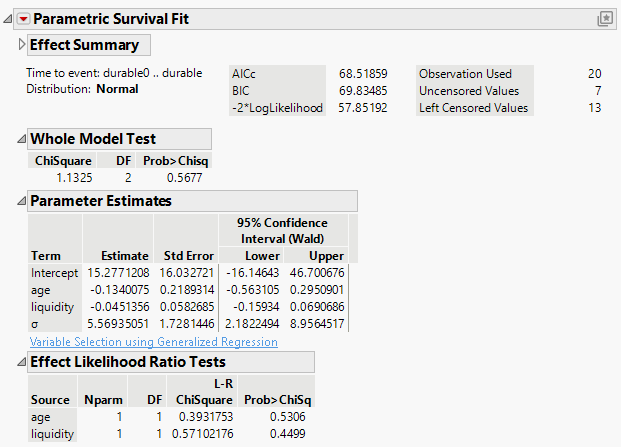Click the Distribution Normal text
This screenshot has width=621, height=447.
pyautogui.click(x=82, y=89)
